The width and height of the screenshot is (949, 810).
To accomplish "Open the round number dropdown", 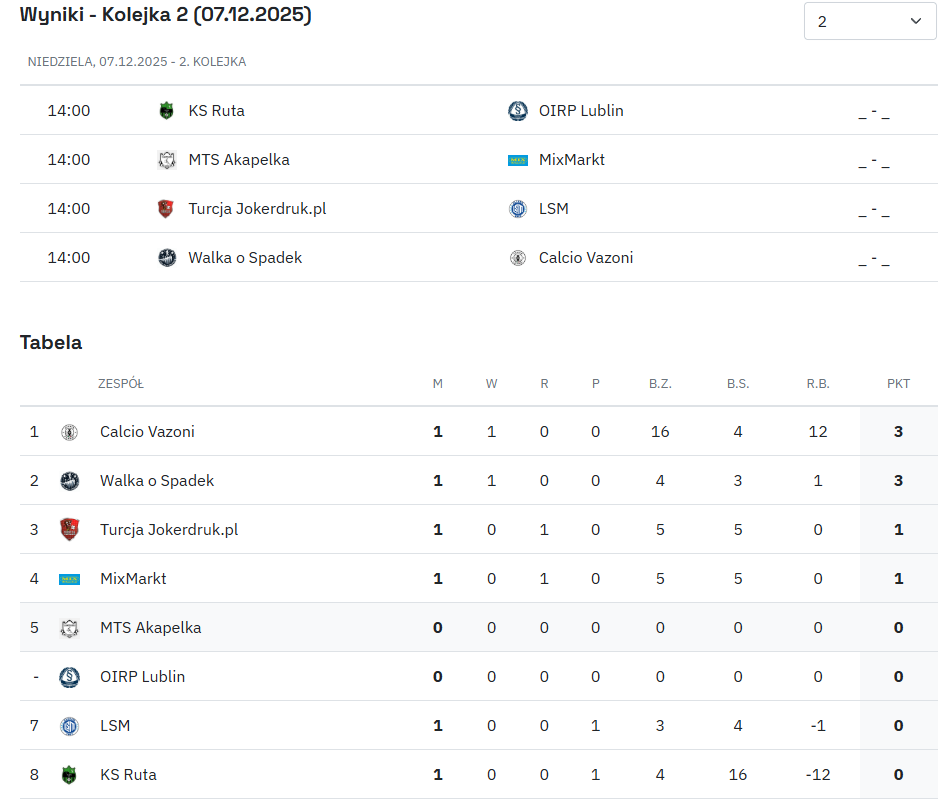I will pyautogui.click(x=869, y=21).
